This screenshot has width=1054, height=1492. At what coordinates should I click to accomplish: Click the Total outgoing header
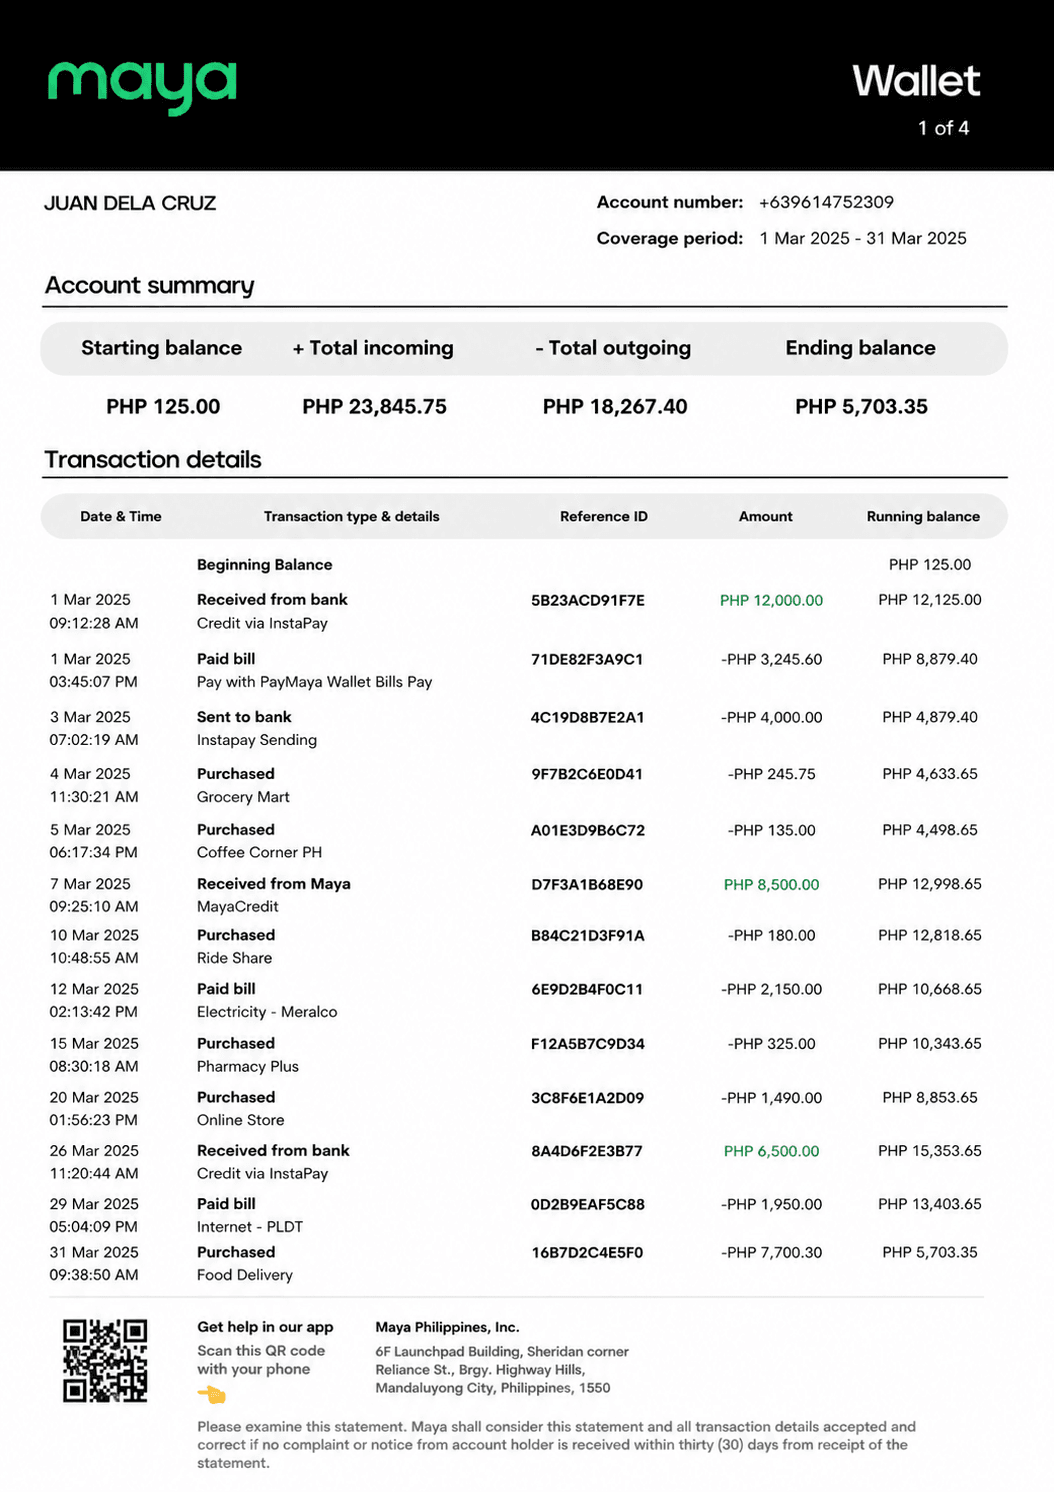(613, 348)
